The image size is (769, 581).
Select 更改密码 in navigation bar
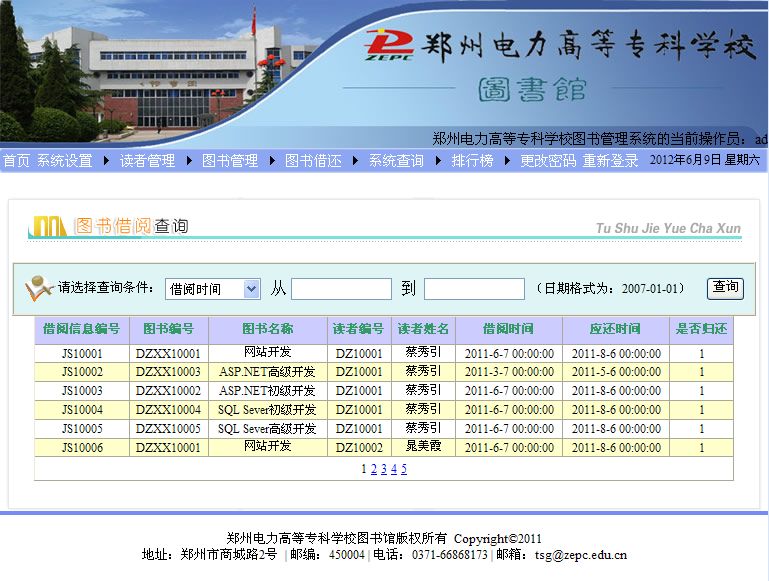click(548, 160)
